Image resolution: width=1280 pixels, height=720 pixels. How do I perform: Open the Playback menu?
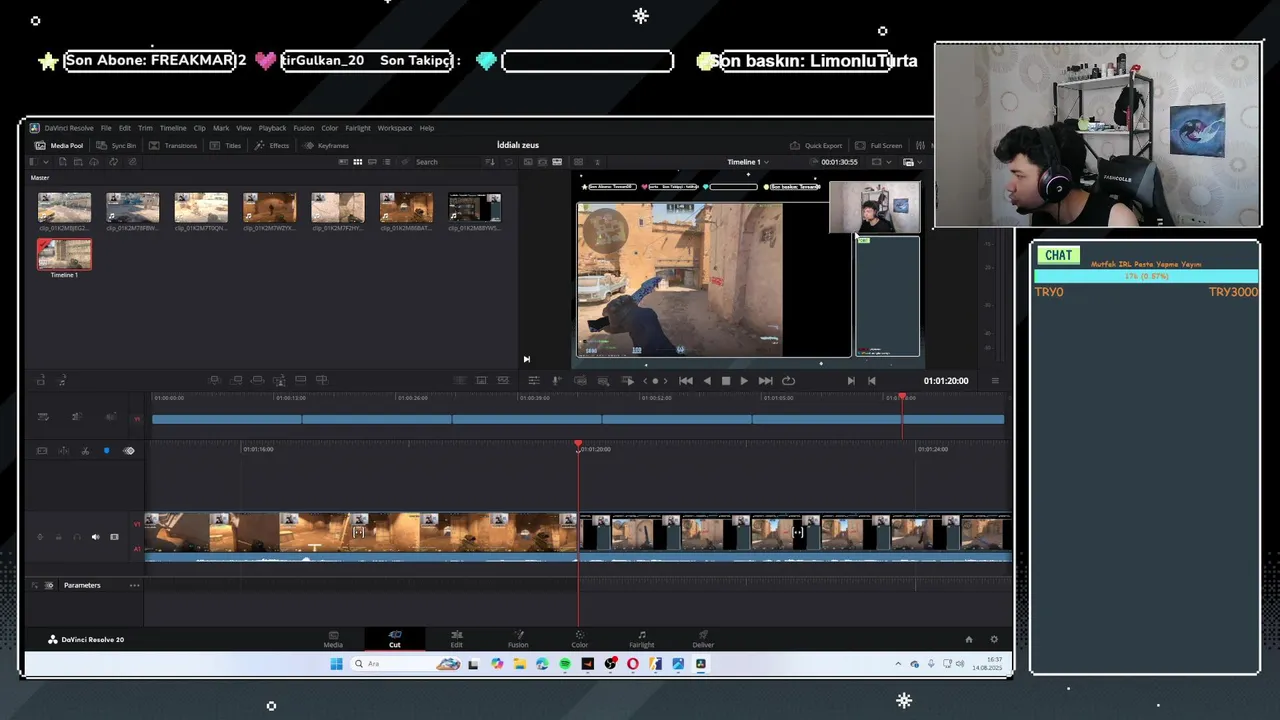pos(272,128)
